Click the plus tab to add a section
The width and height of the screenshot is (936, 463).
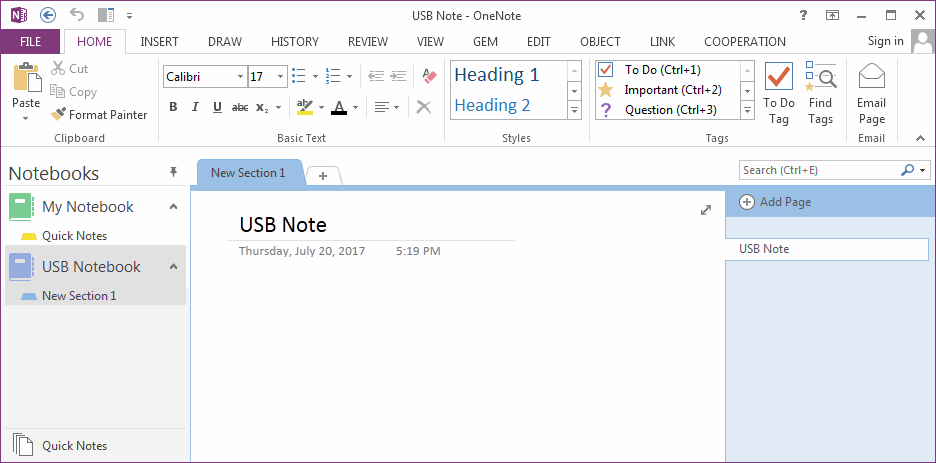[x=323, y=176]
